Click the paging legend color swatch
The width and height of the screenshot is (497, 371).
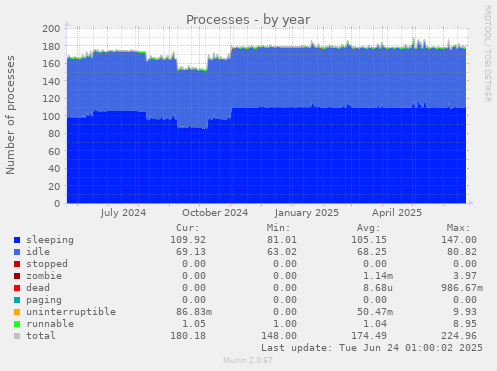click(x=17, y=300)
